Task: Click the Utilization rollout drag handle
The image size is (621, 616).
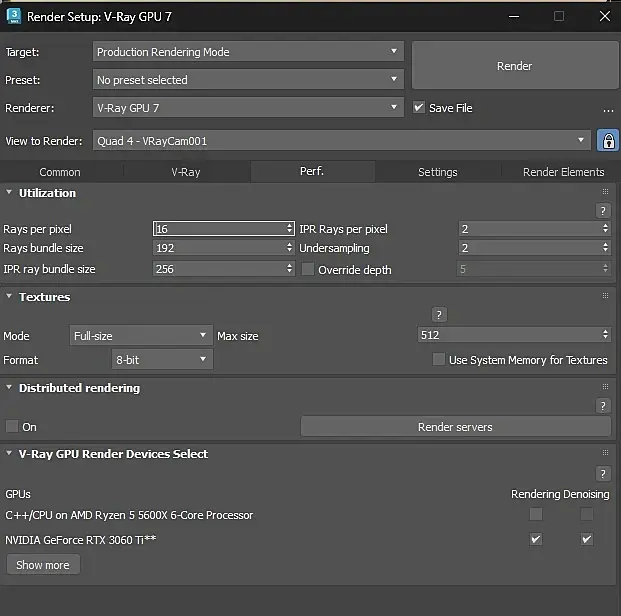Action: (605, 192)
